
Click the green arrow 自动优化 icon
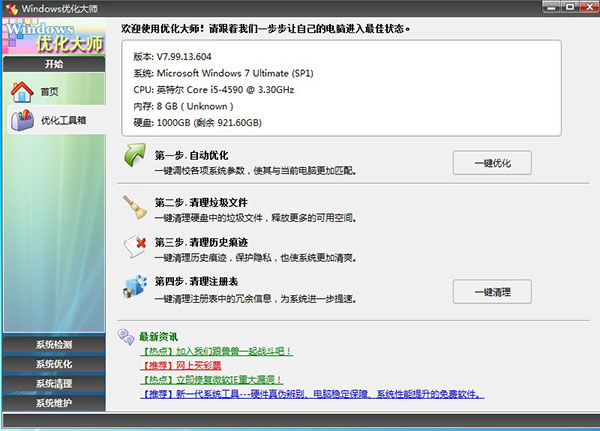point(135,157)
